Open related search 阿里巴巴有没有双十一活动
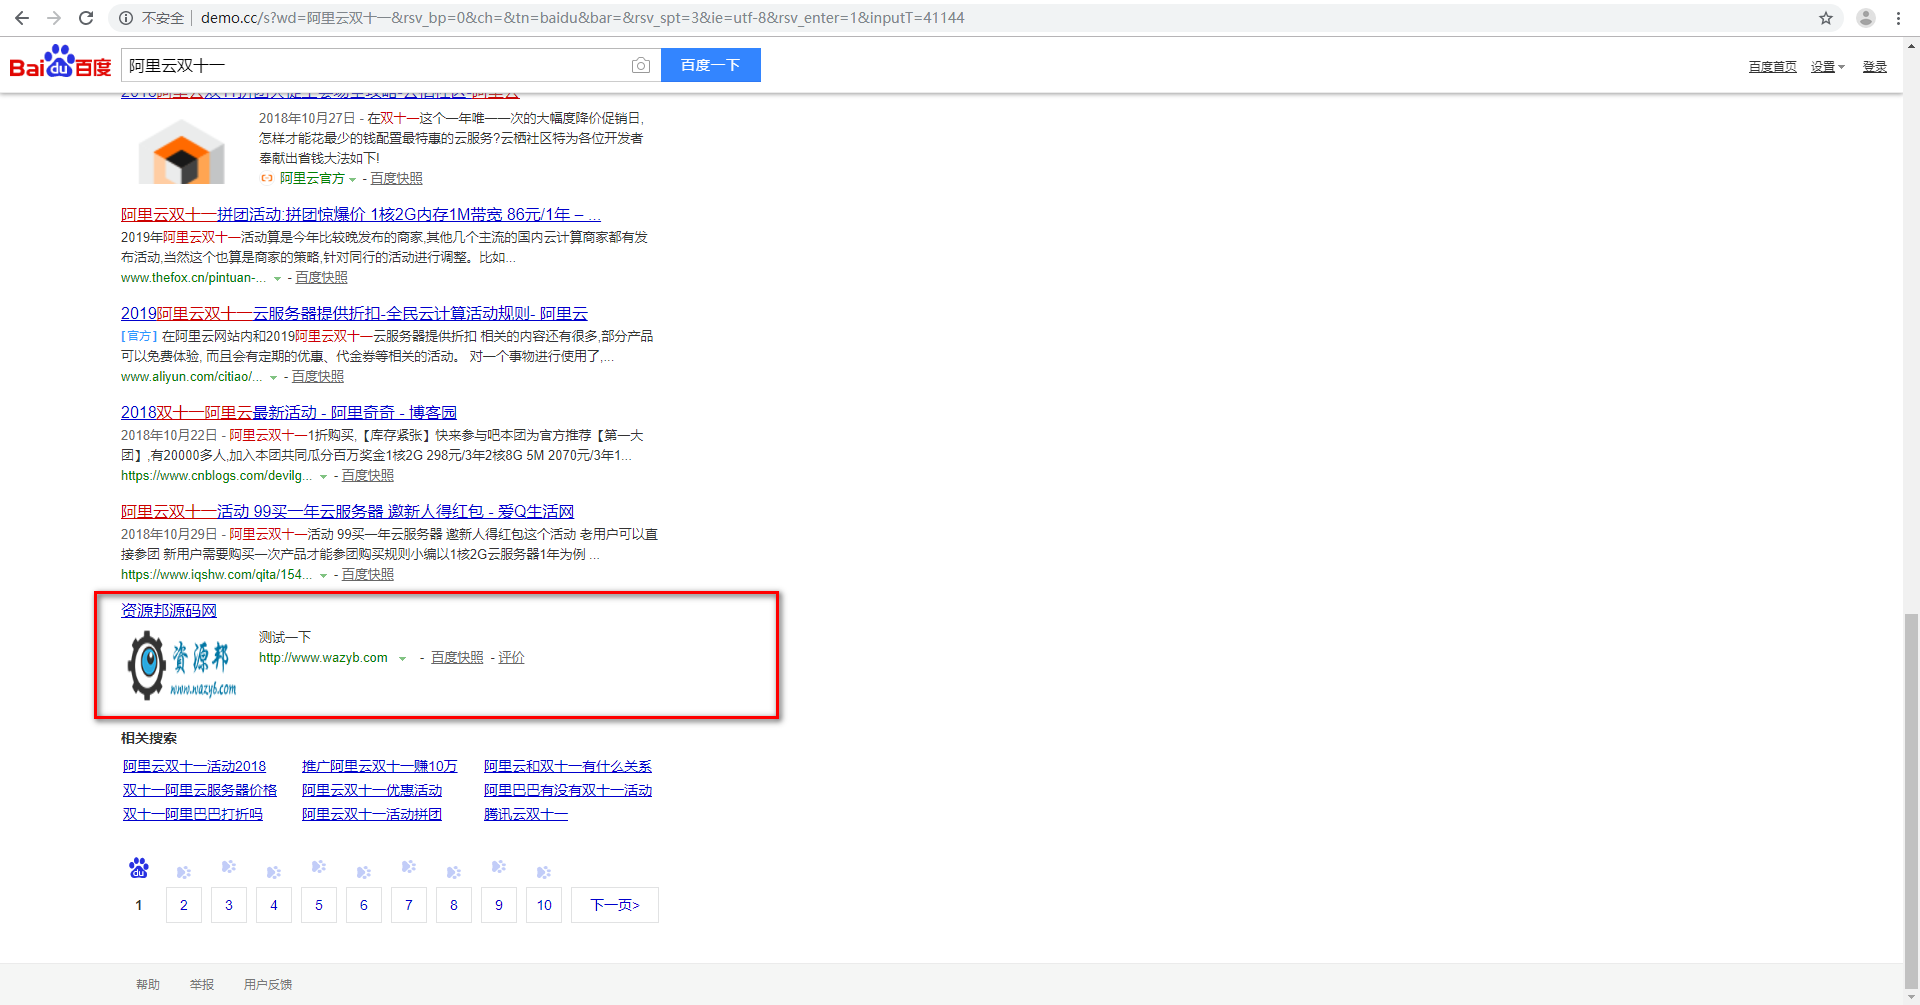This screenshot has height=1005, width=1920. coord(568,790)
